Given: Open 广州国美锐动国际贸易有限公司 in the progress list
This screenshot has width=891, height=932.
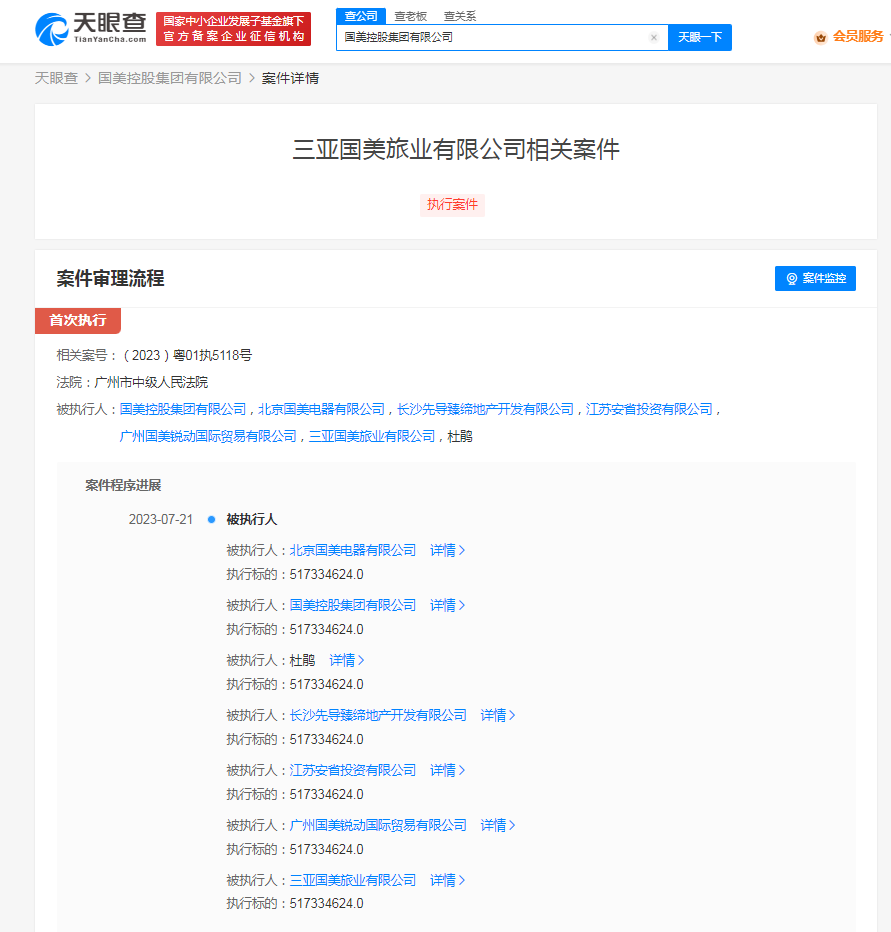Looking at the screenshot, I should (x=378, y=825).
